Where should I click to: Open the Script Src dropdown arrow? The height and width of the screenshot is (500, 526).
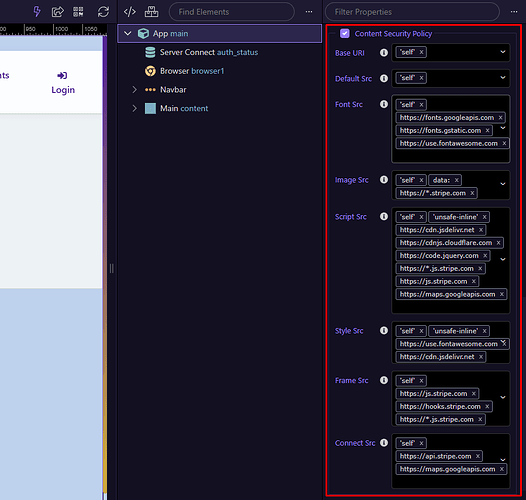[503, 259]
